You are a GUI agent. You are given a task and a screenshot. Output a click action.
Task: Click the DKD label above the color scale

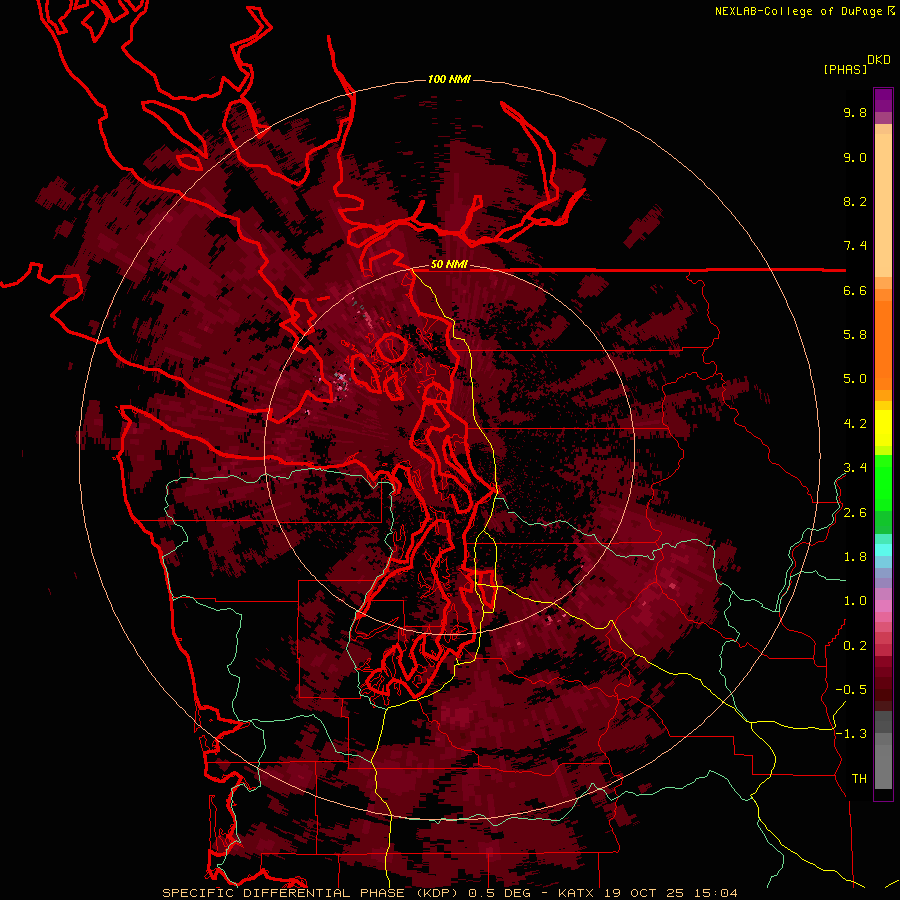click(879, 59)
